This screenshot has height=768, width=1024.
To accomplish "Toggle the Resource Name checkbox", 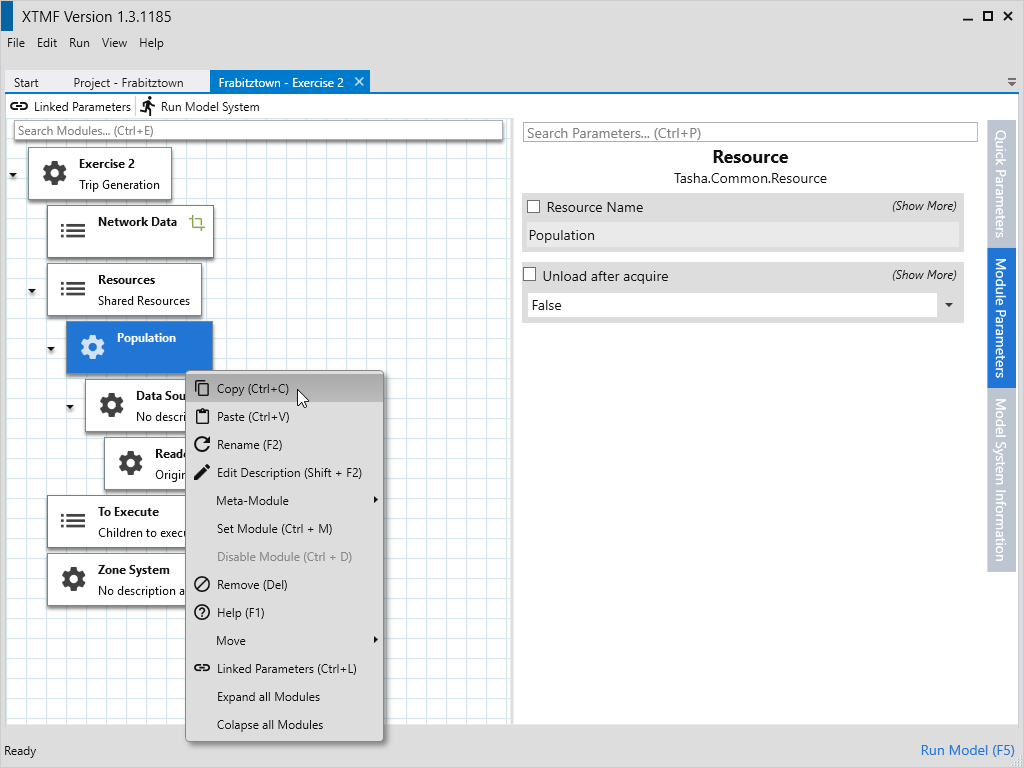I will click(x=534, y=207).
